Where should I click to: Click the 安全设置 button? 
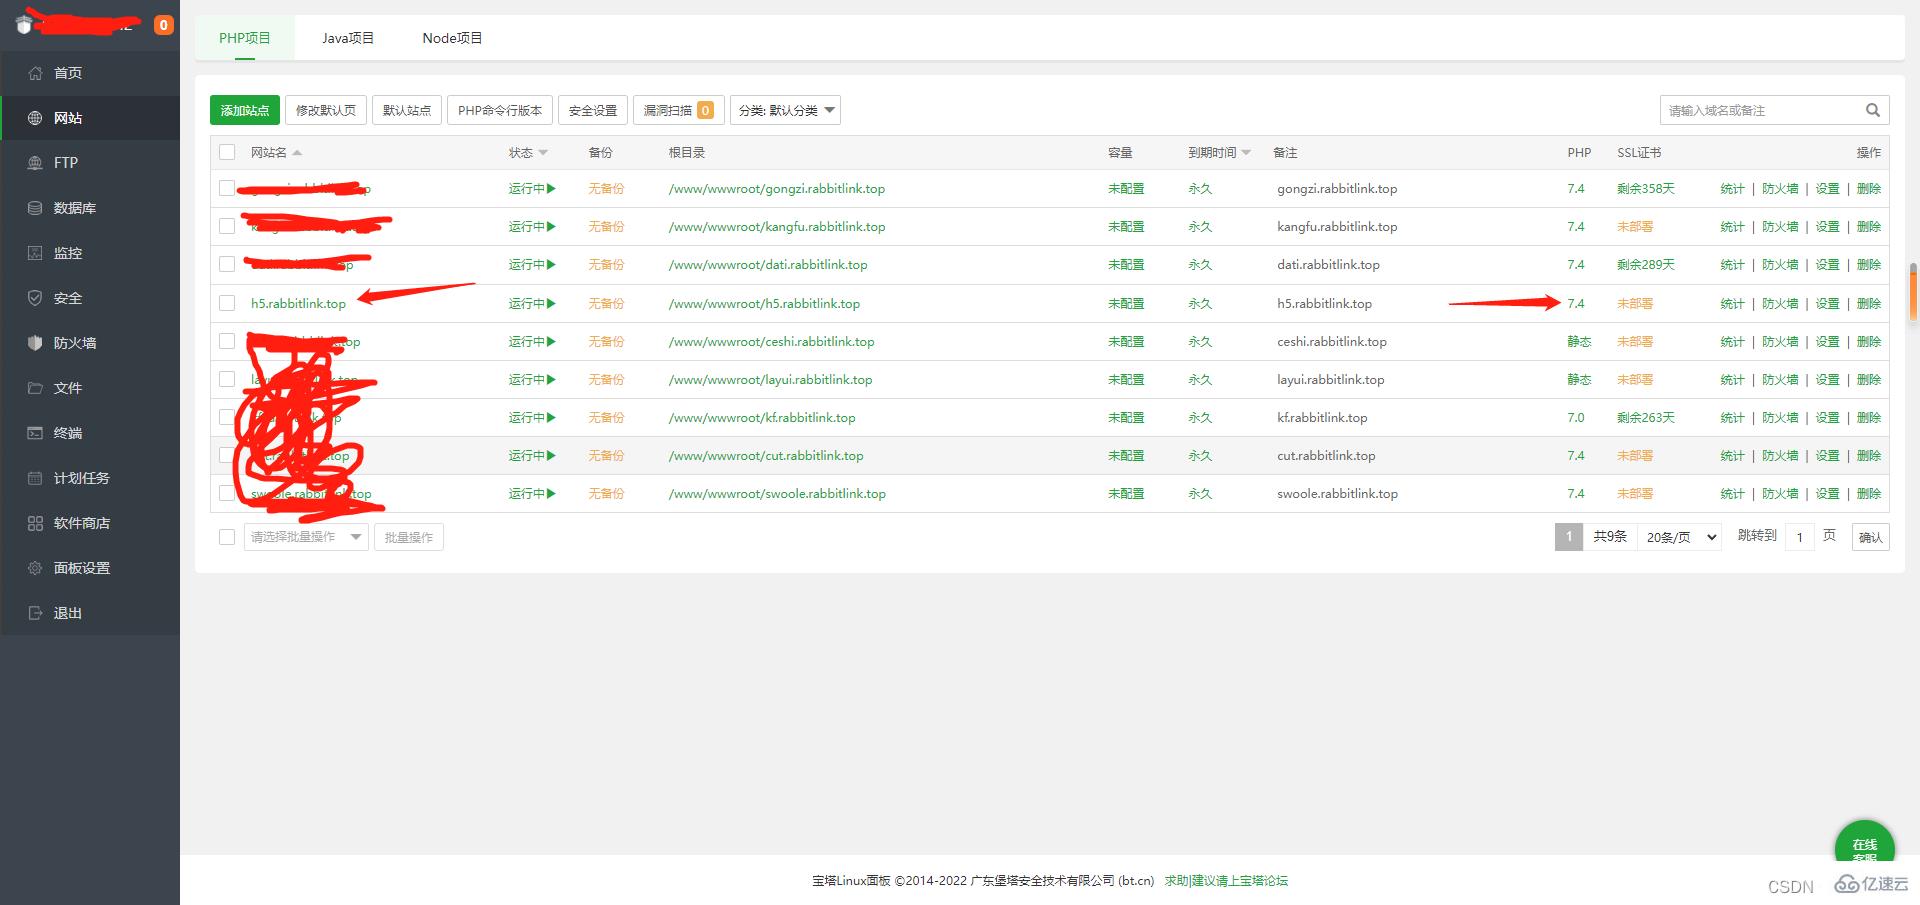coord(593,110)
